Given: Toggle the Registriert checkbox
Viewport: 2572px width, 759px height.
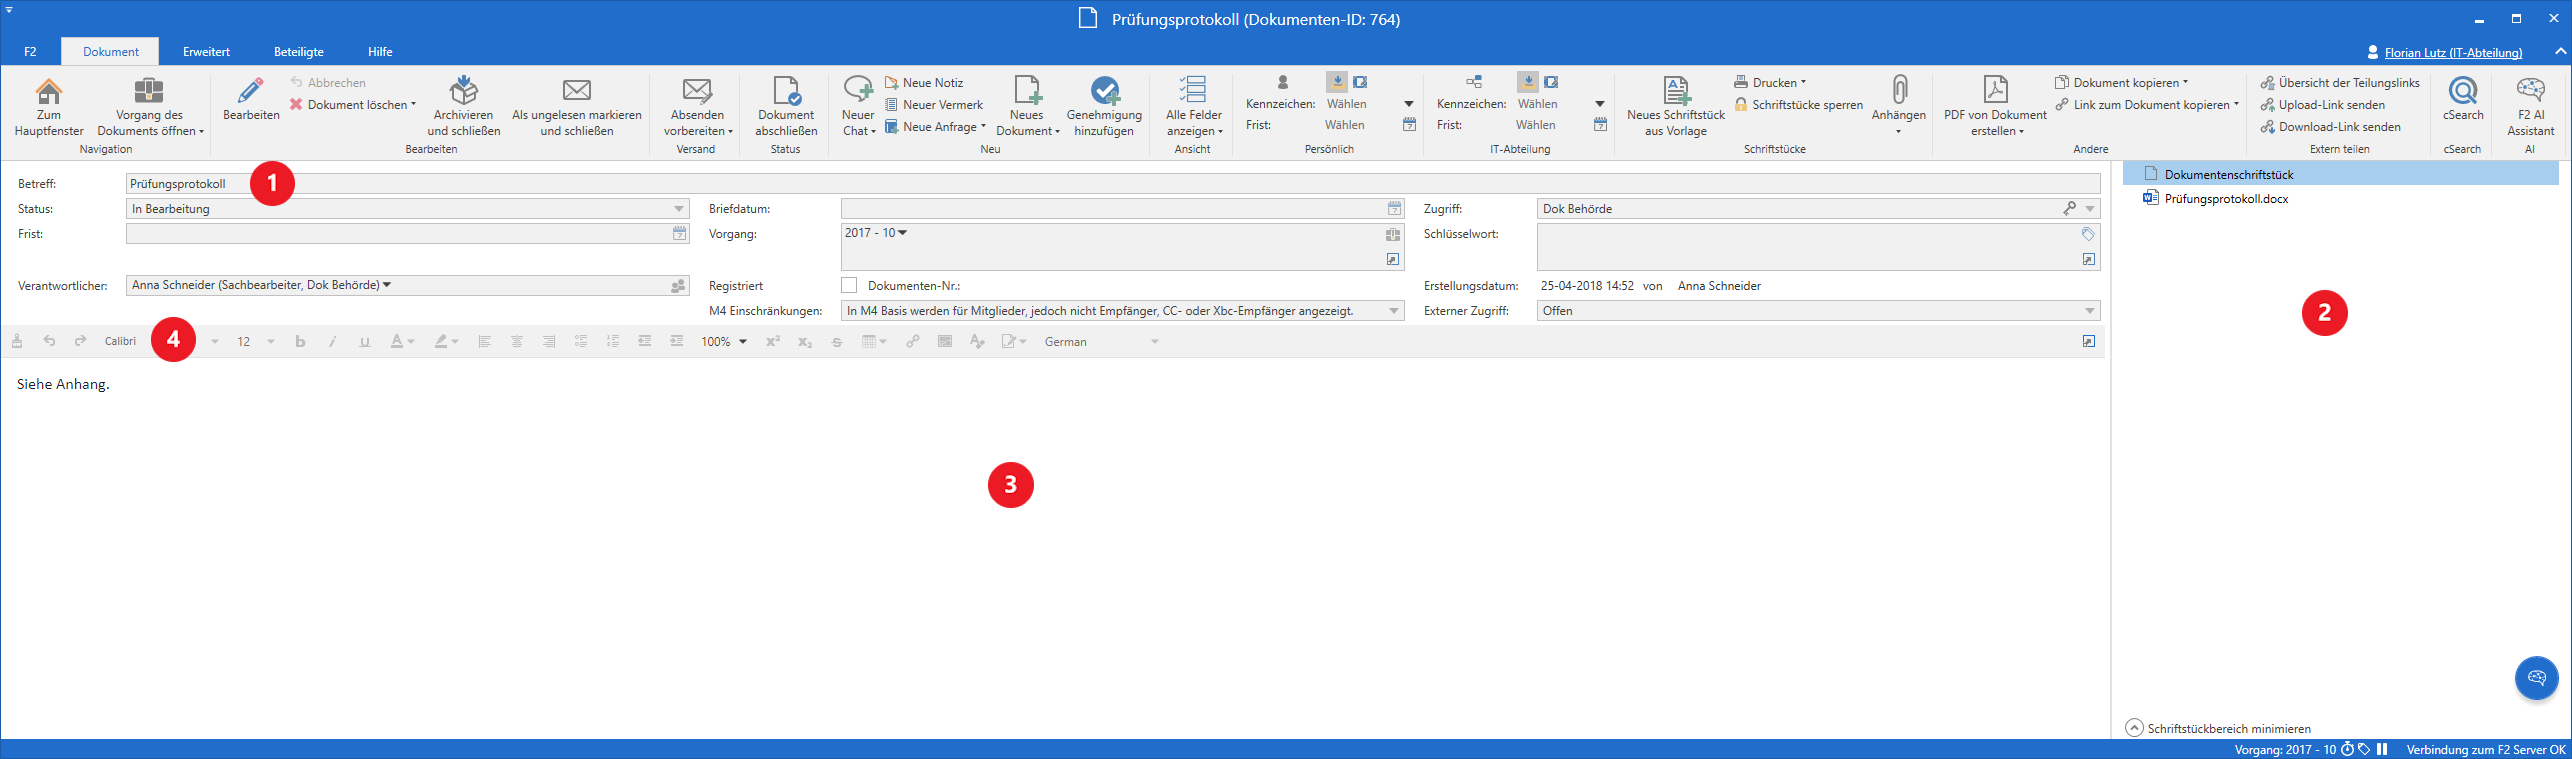Looking at the screenshot, I should (849, 285).
